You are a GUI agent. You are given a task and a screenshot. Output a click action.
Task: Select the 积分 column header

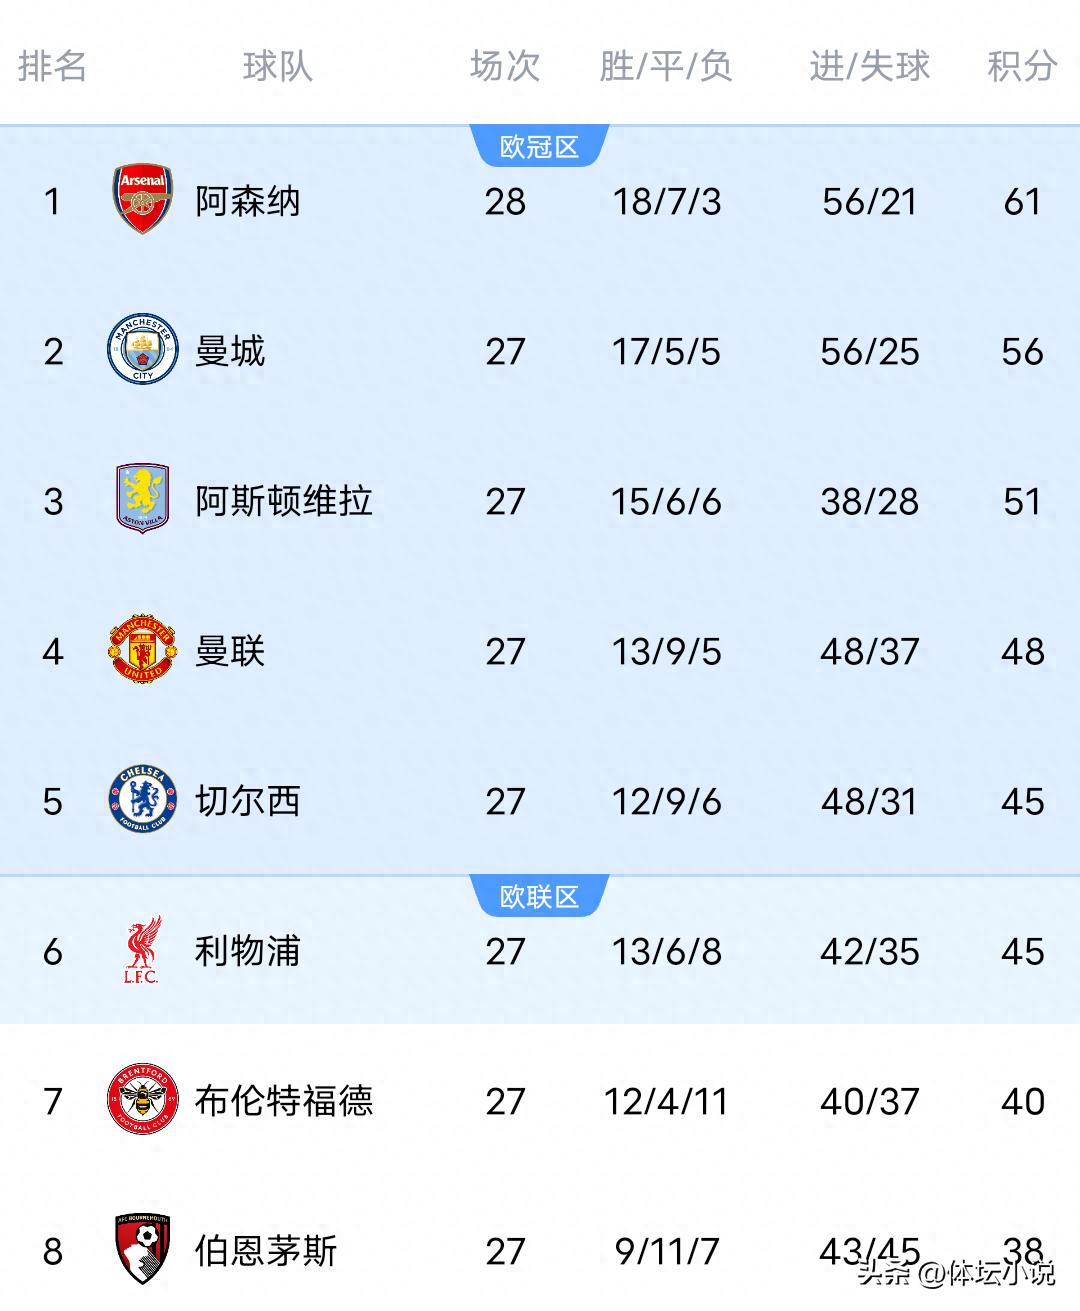pyautogui.click(x=1021, y=66)
